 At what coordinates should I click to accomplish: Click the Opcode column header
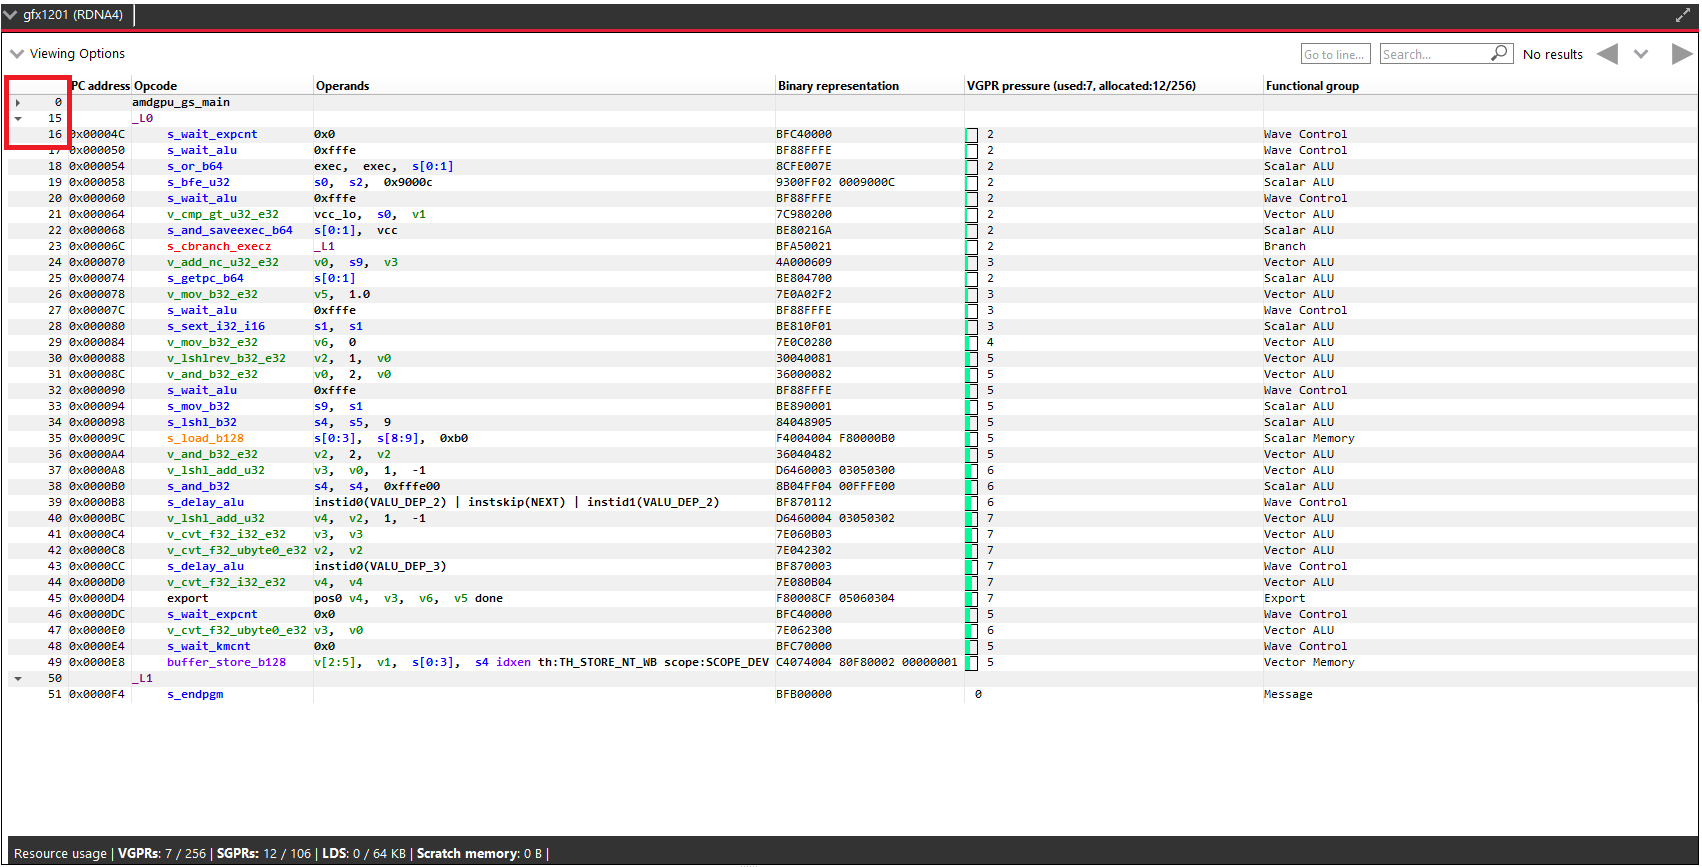coord(156,86)
